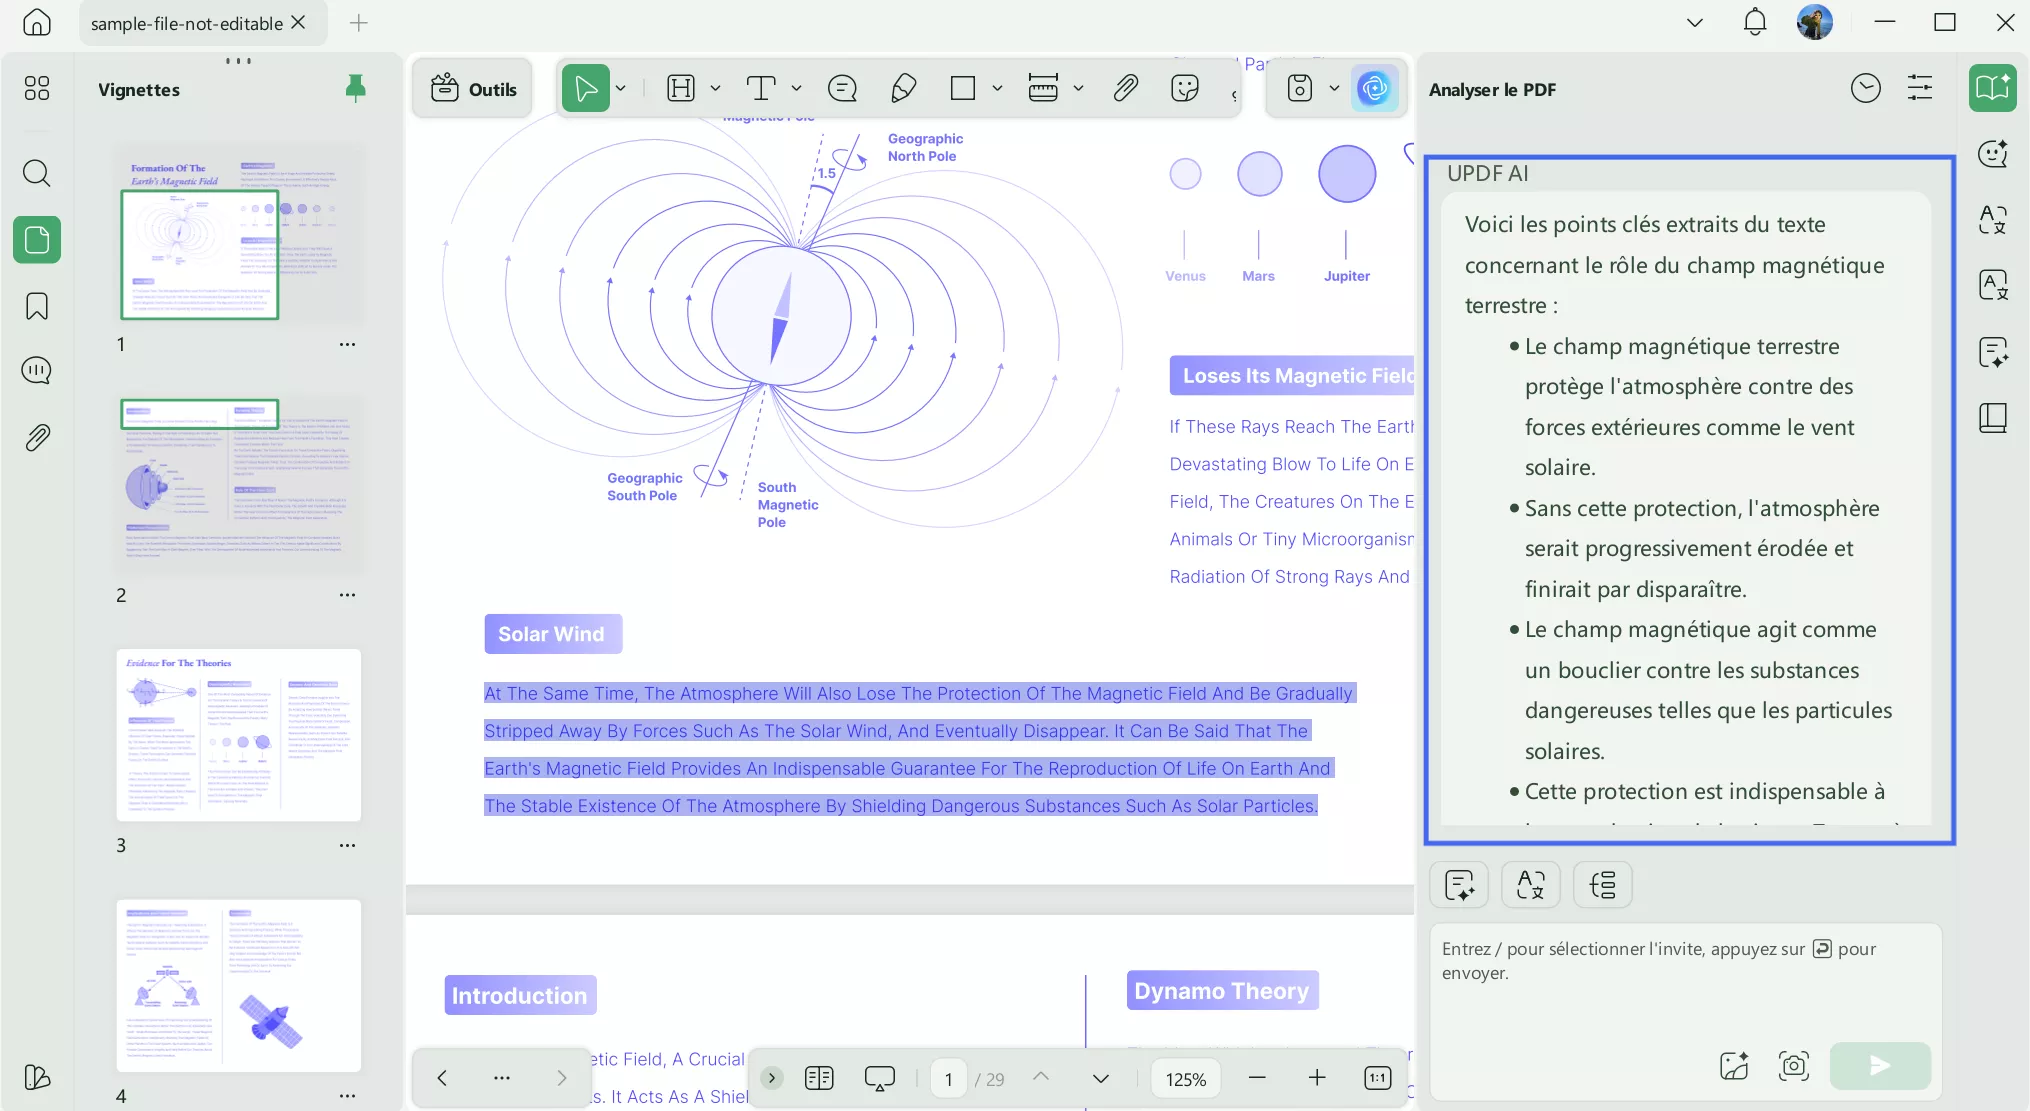Image resolution: width=2030 pixels, height=1111 pixels.
Task: Toggle the thumbnails panel button in sidebar
Action: point(37,240)
